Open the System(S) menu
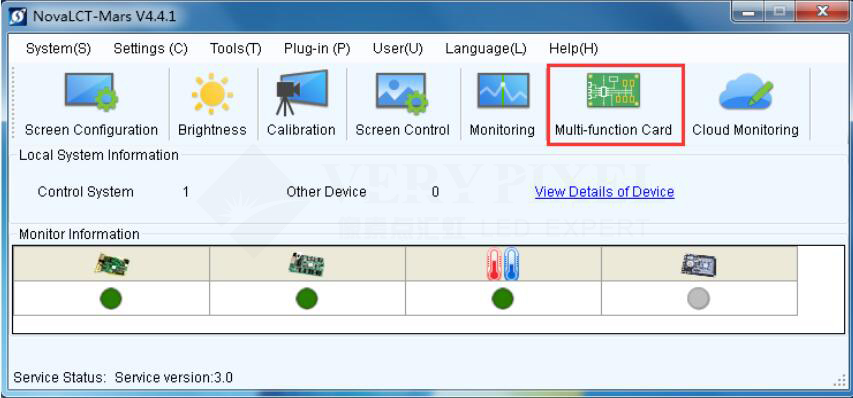 tap(58, 48)
